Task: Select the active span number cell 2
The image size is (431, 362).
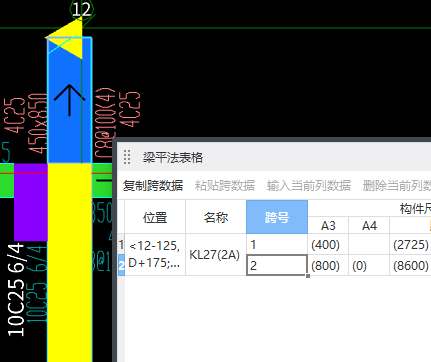Action: 277,265
